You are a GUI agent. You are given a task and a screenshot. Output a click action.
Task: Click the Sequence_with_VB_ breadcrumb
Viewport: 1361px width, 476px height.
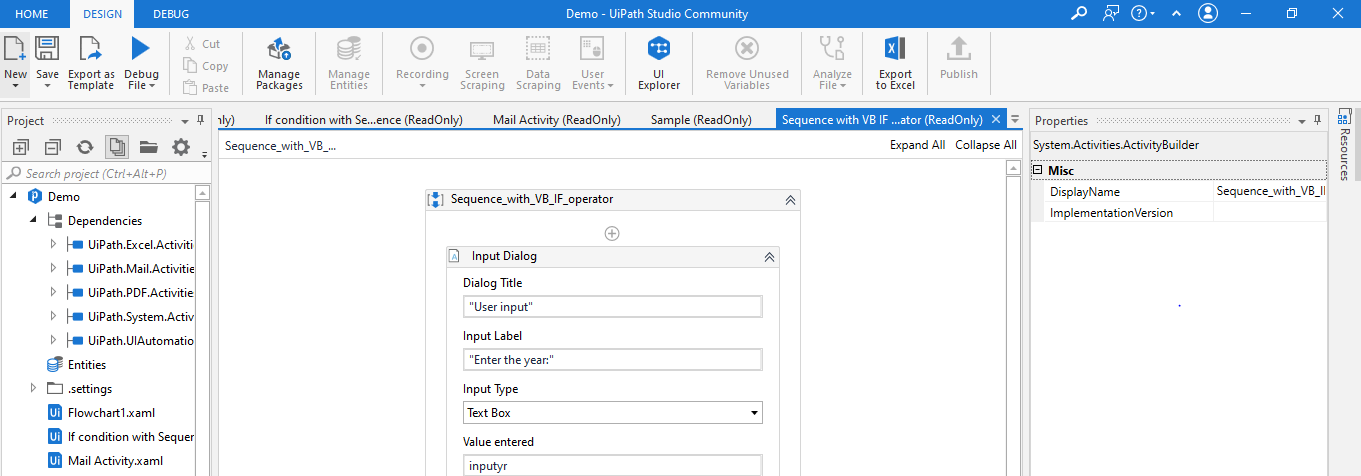(x=280, y=145)
